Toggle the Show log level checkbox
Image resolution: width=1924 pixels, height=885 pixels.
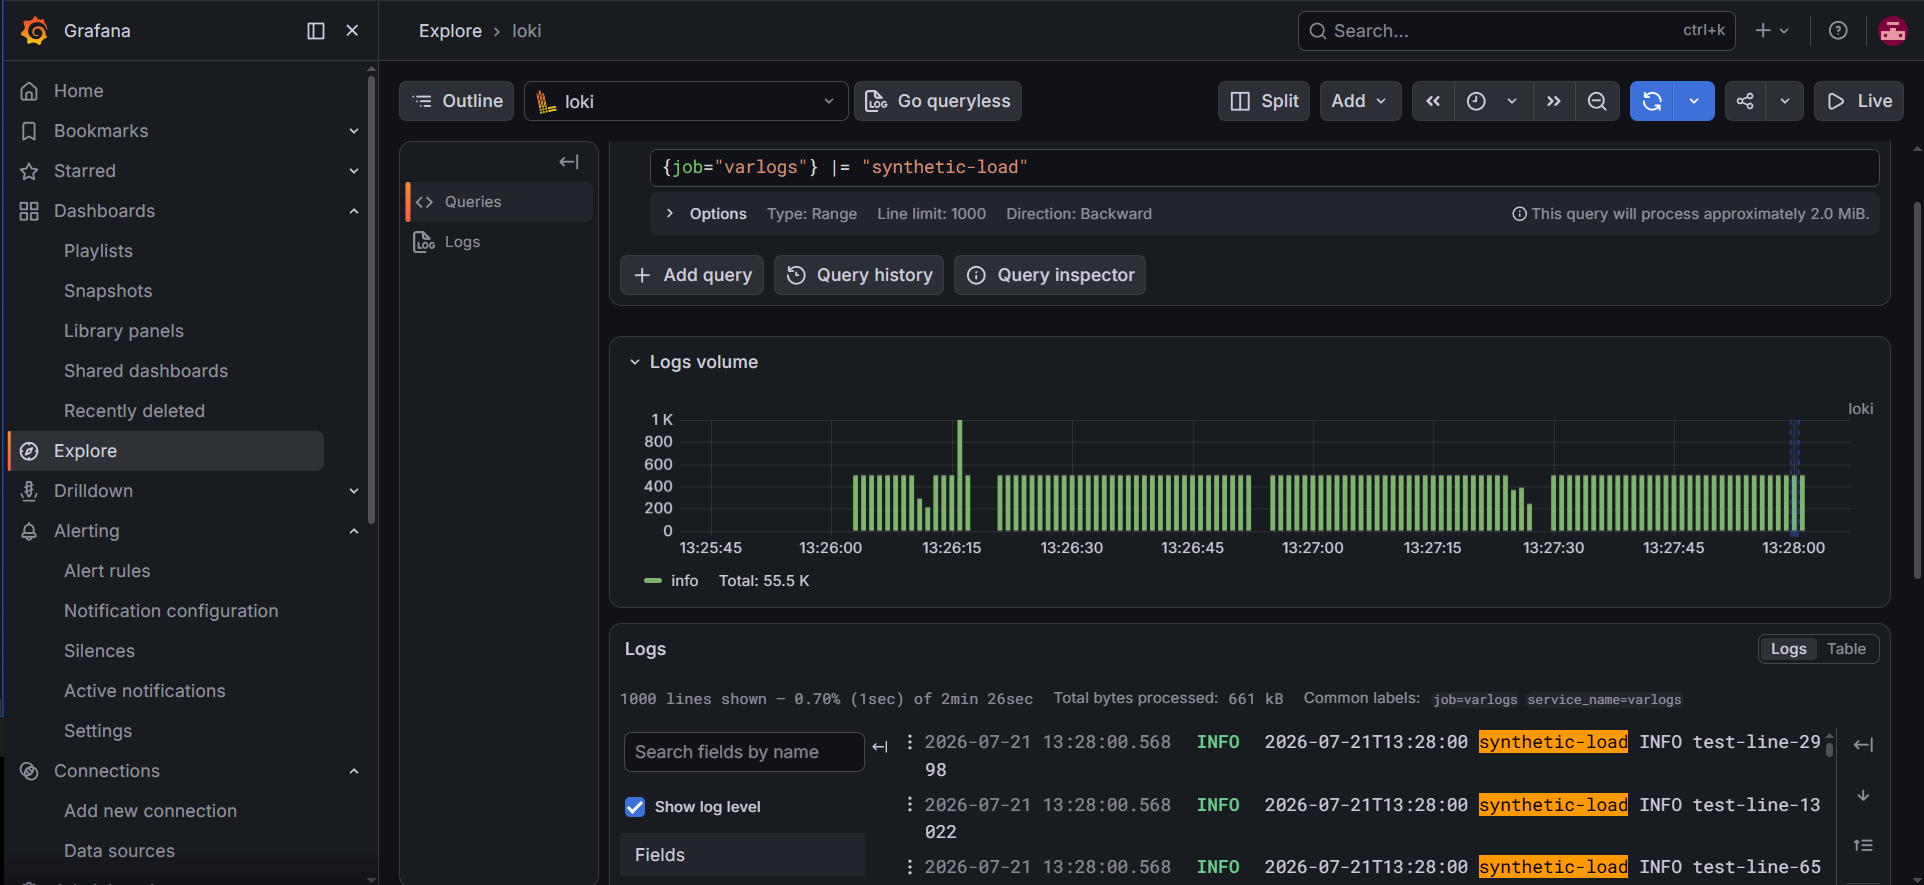635,807
